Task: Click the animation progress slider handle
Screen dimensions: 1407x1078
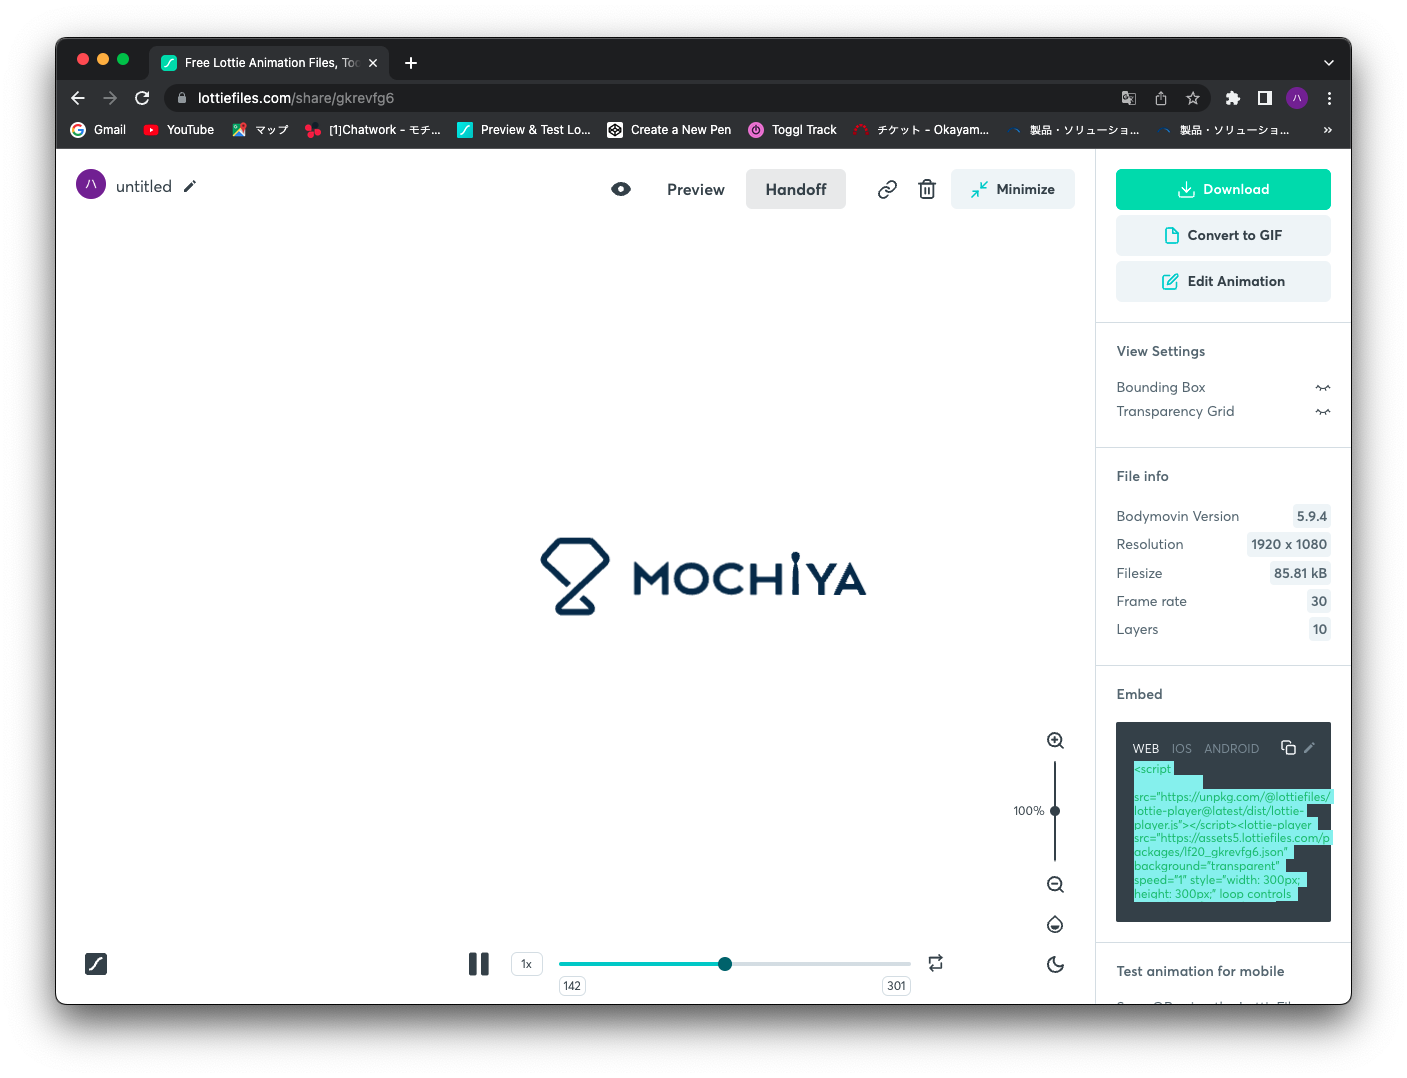Action: coord(725,964)
